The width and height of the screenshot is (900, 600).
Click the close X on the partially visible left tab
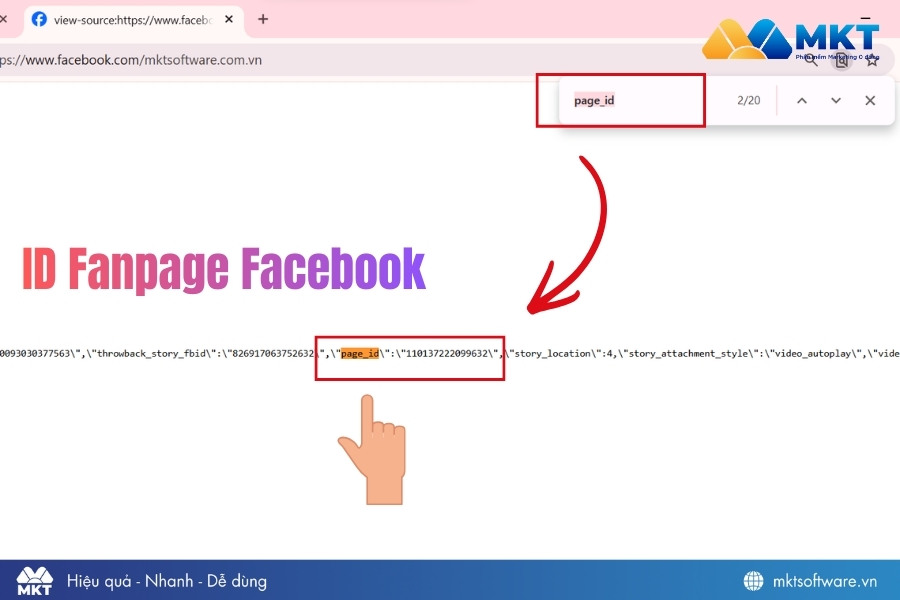[x=4, y=18]
